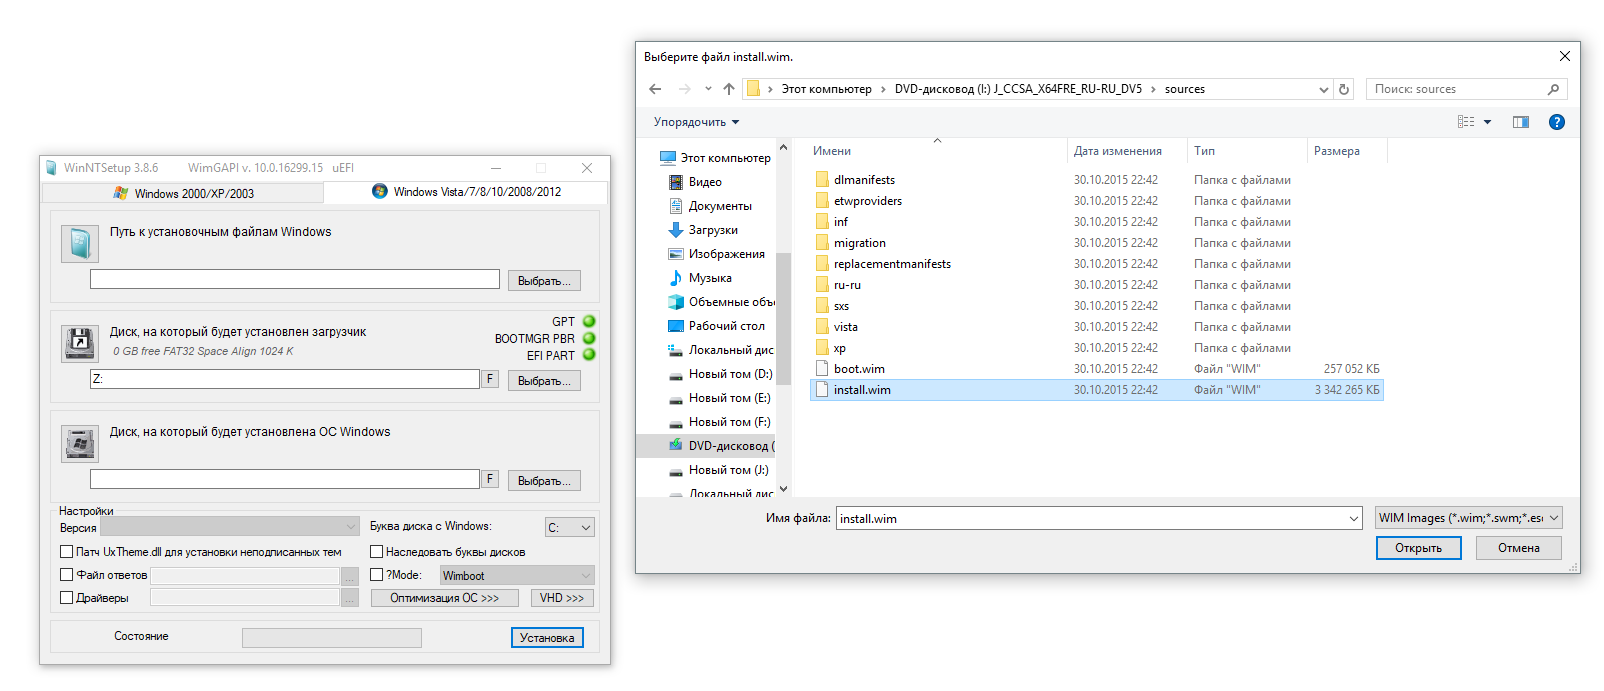The height and width of the screenshot is (691, 1604).
Task: Select Рабочий стол in the navigation pane
Action: click(726, 326)
